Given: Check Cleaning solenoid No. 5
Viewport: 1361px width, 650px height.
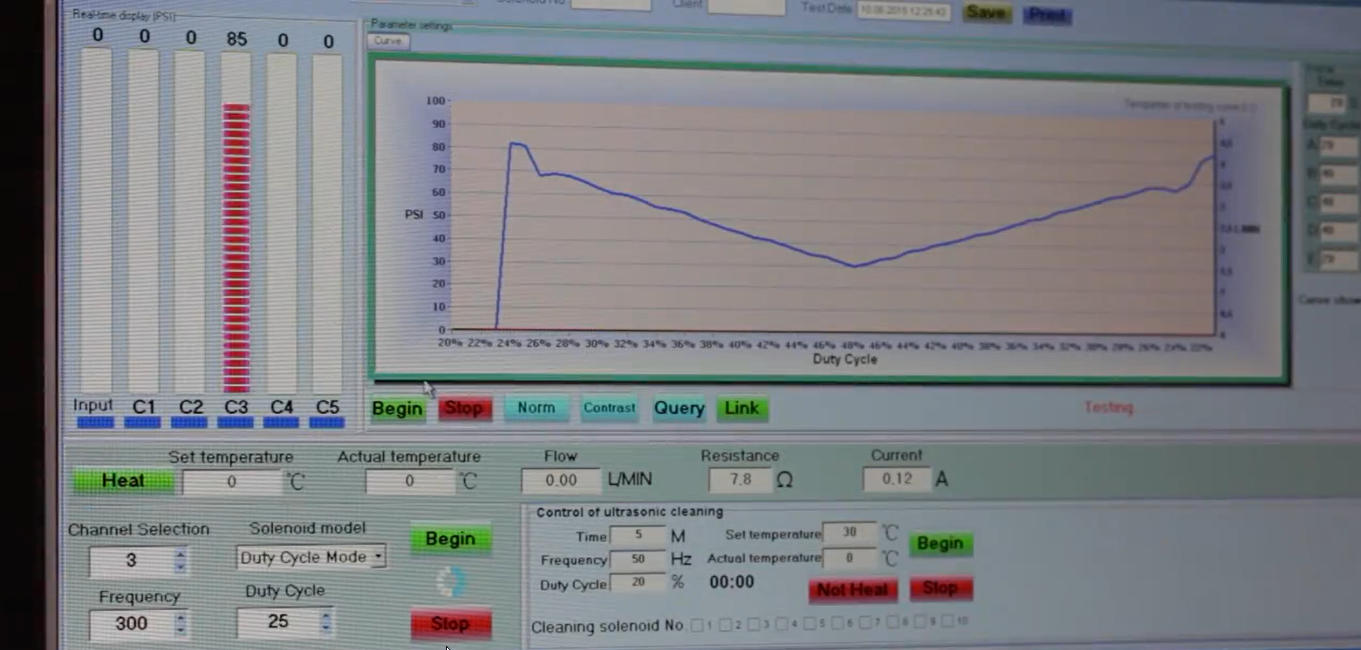Looking at the screenshot, I should 809,624.
